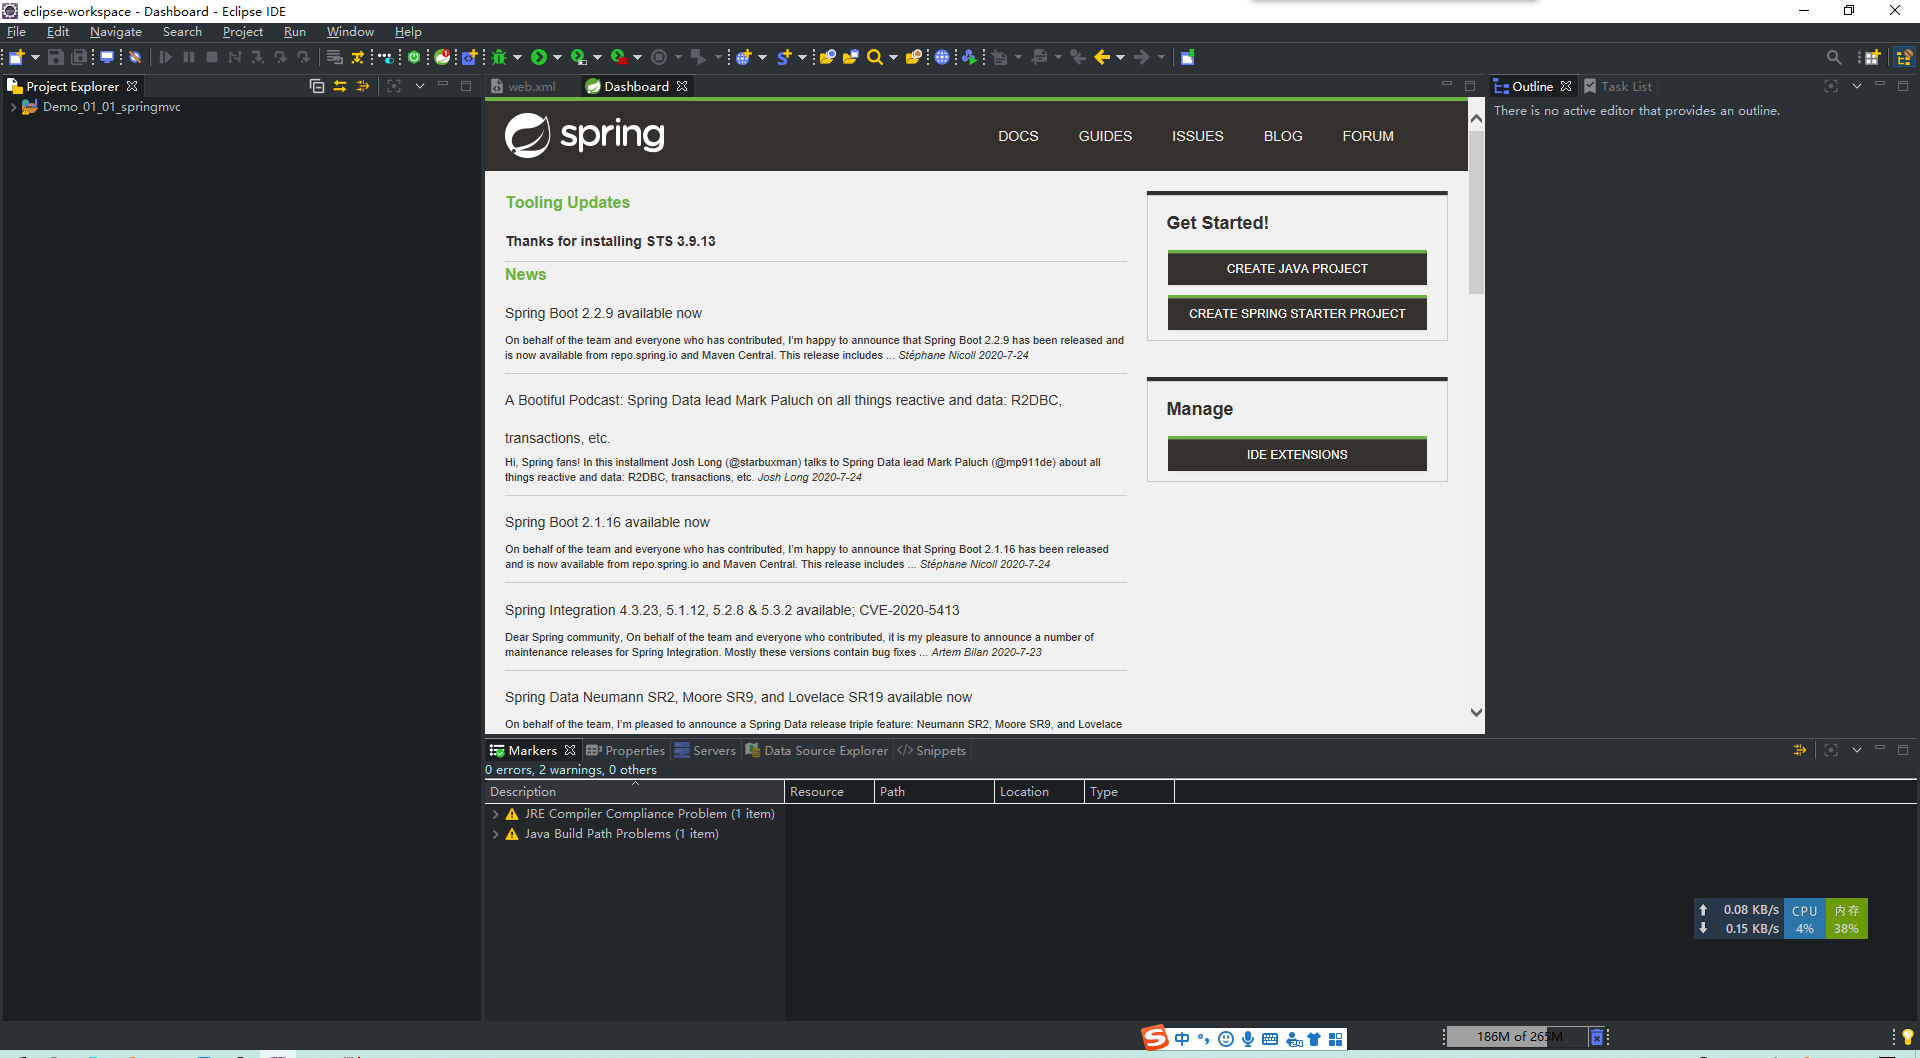Open the FORUM link in Spring header
The height and width of the screenshot is (1058, 1920).
(1367, 136)
